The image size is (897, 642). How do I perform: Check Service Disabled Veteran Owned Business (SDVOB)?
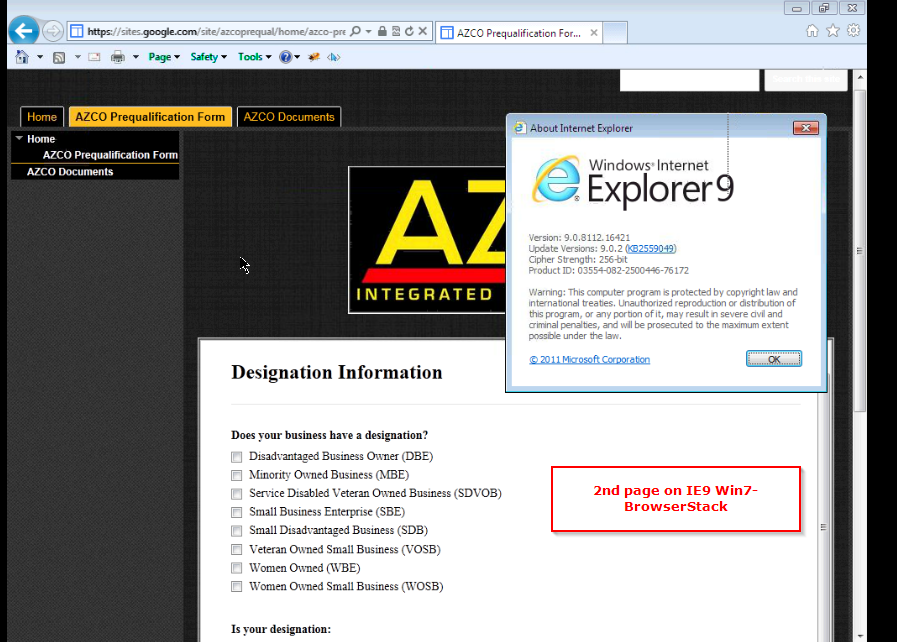(236, 493)
